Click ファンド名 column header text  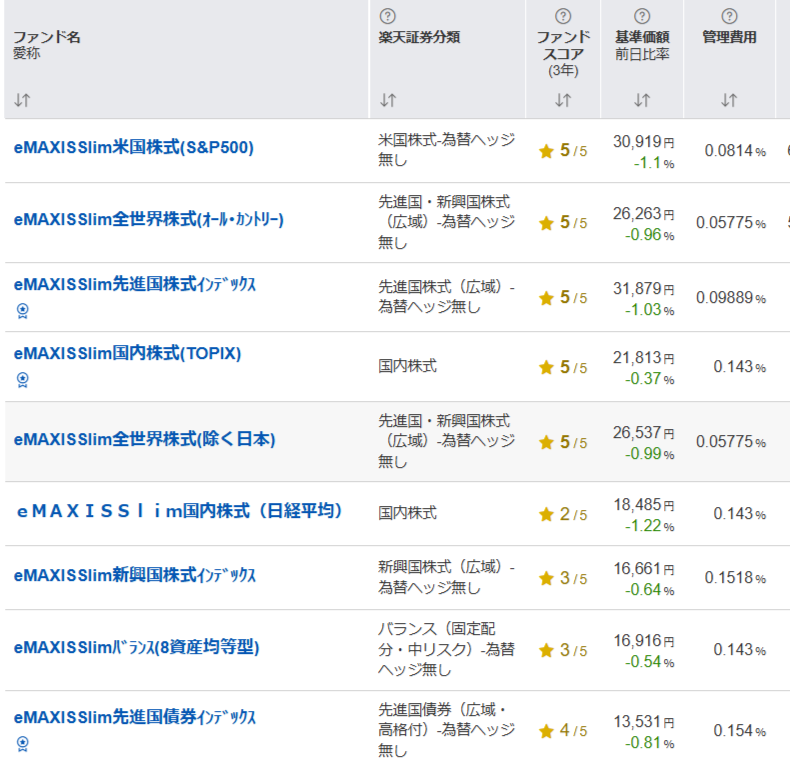(46, 37)
